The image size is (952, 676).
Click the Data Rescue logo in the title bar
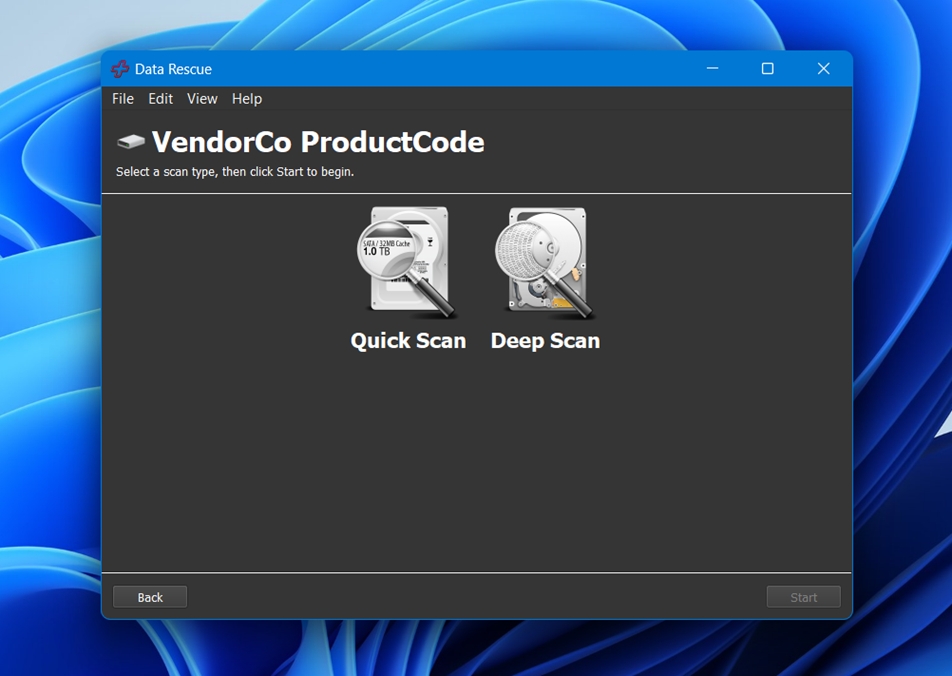pyautogui.click(x=122, y=69)
